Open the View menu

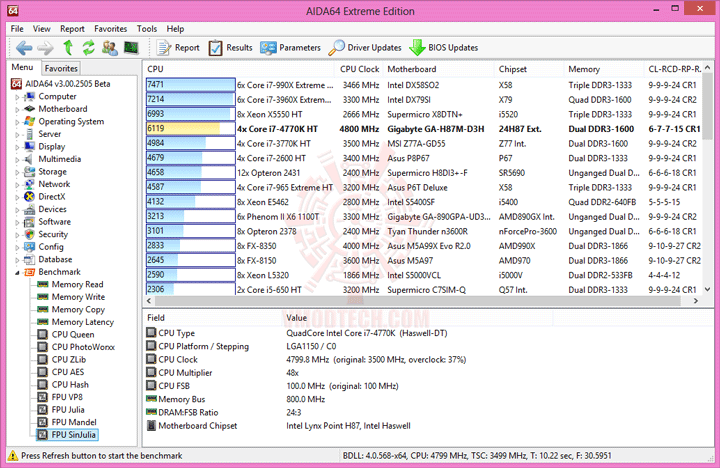coord(41,28)
